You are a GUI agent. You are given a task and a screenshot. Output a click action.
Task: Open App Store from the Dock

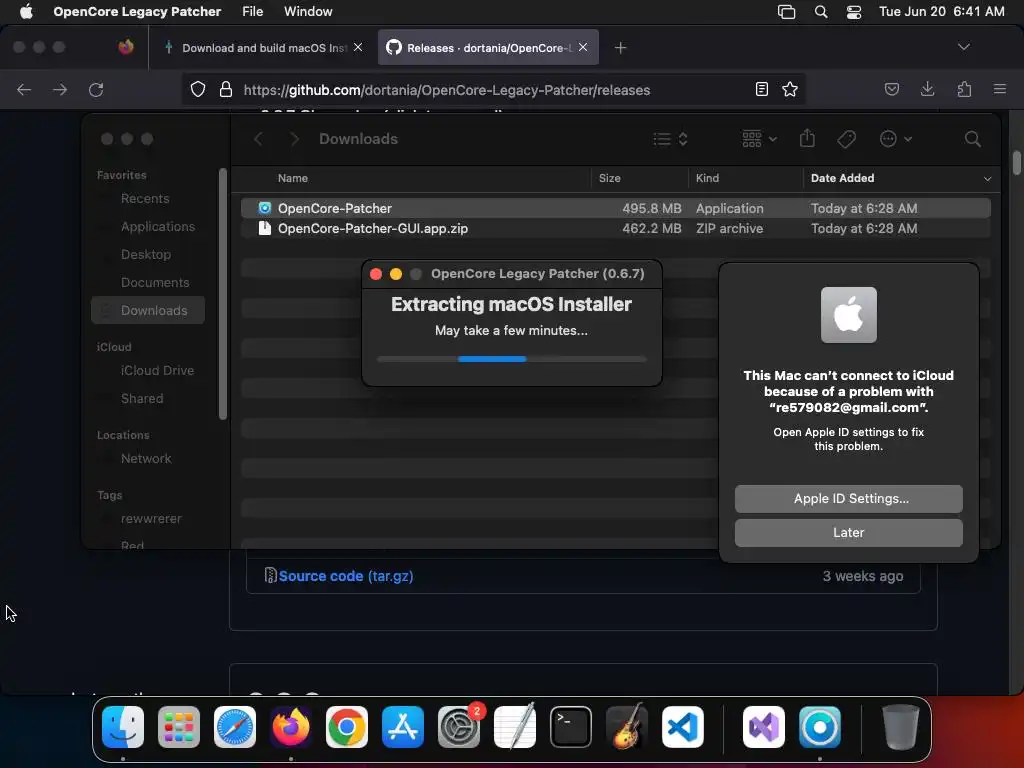click(x=402, y=726)
